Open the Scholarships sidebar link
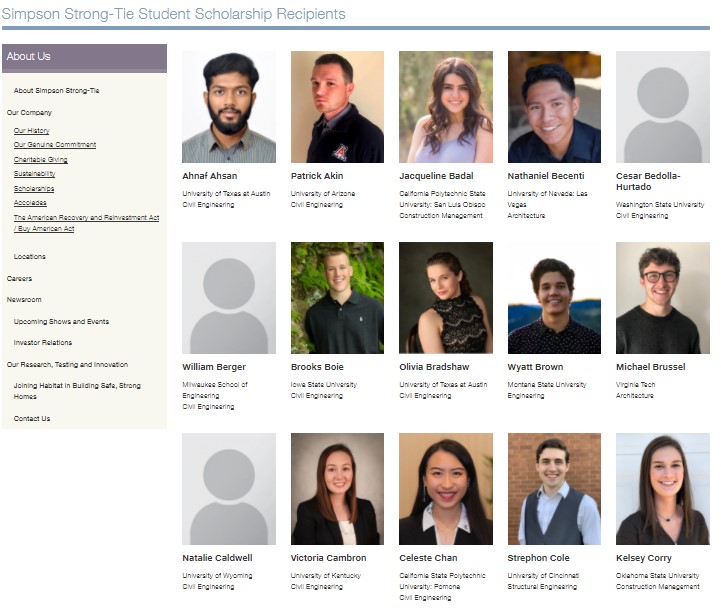 click(34, 189)
